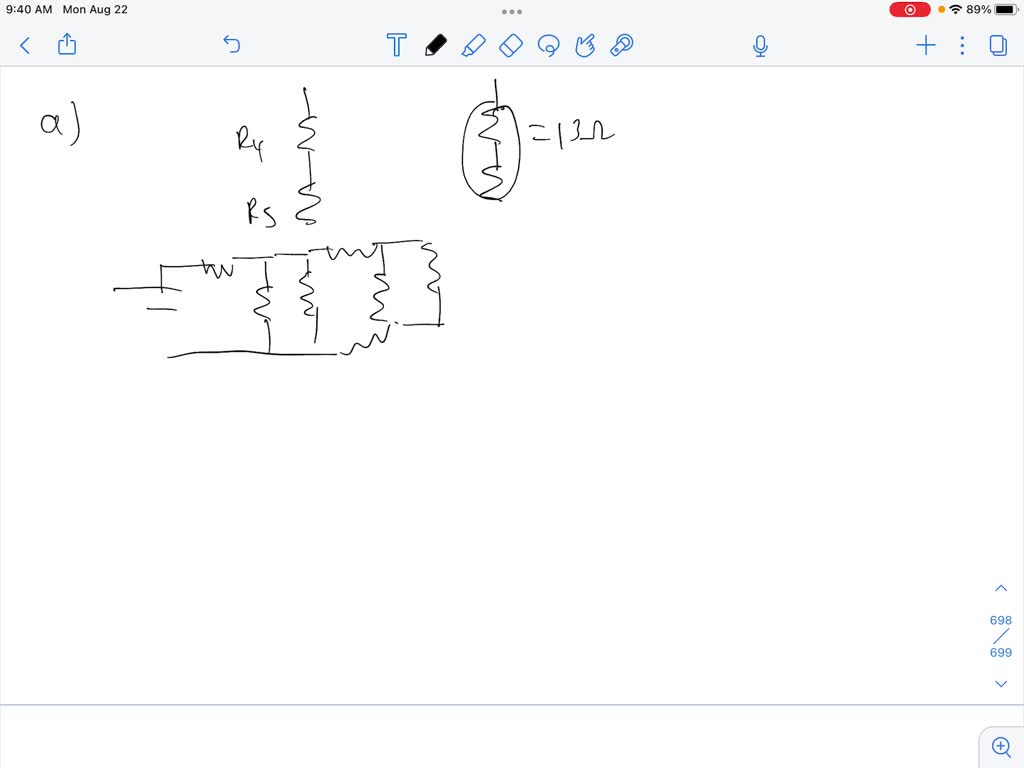
Task: Select the Text tool
Action: pyautogui.click(x=397, y=45)
